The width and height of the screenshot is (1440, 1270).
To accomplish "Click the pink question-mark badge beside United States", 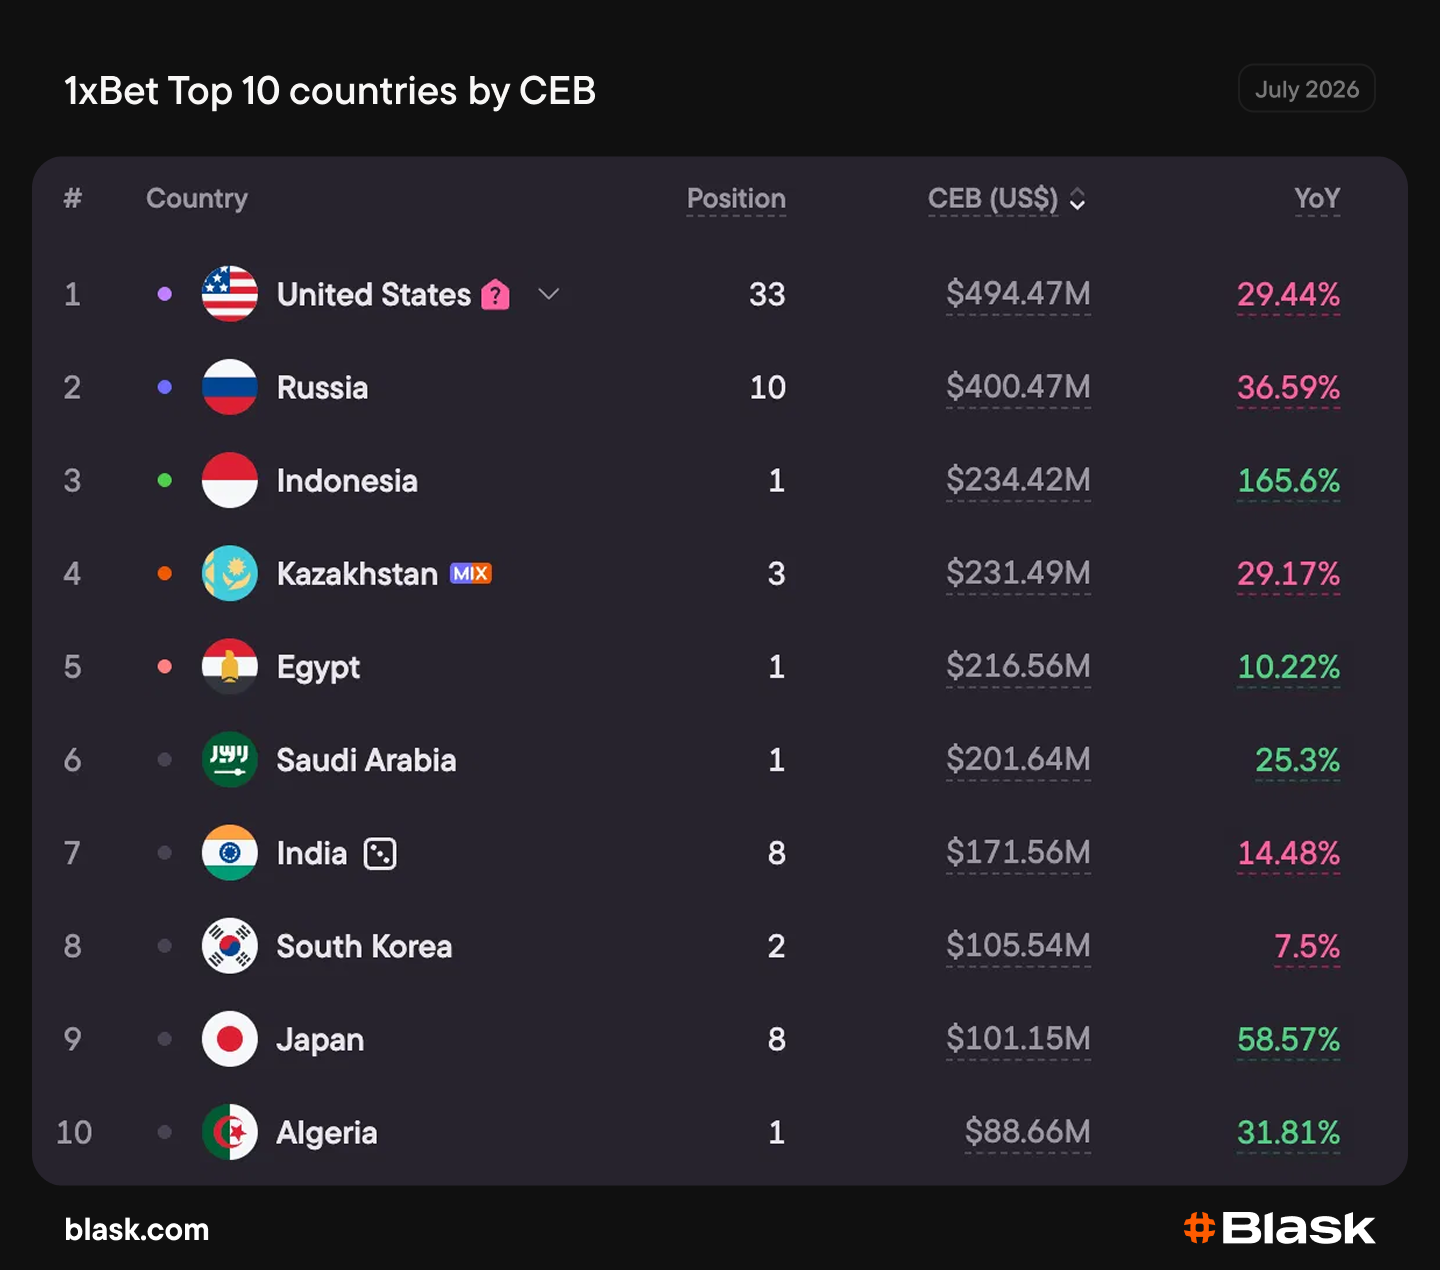I will point(496,295).
